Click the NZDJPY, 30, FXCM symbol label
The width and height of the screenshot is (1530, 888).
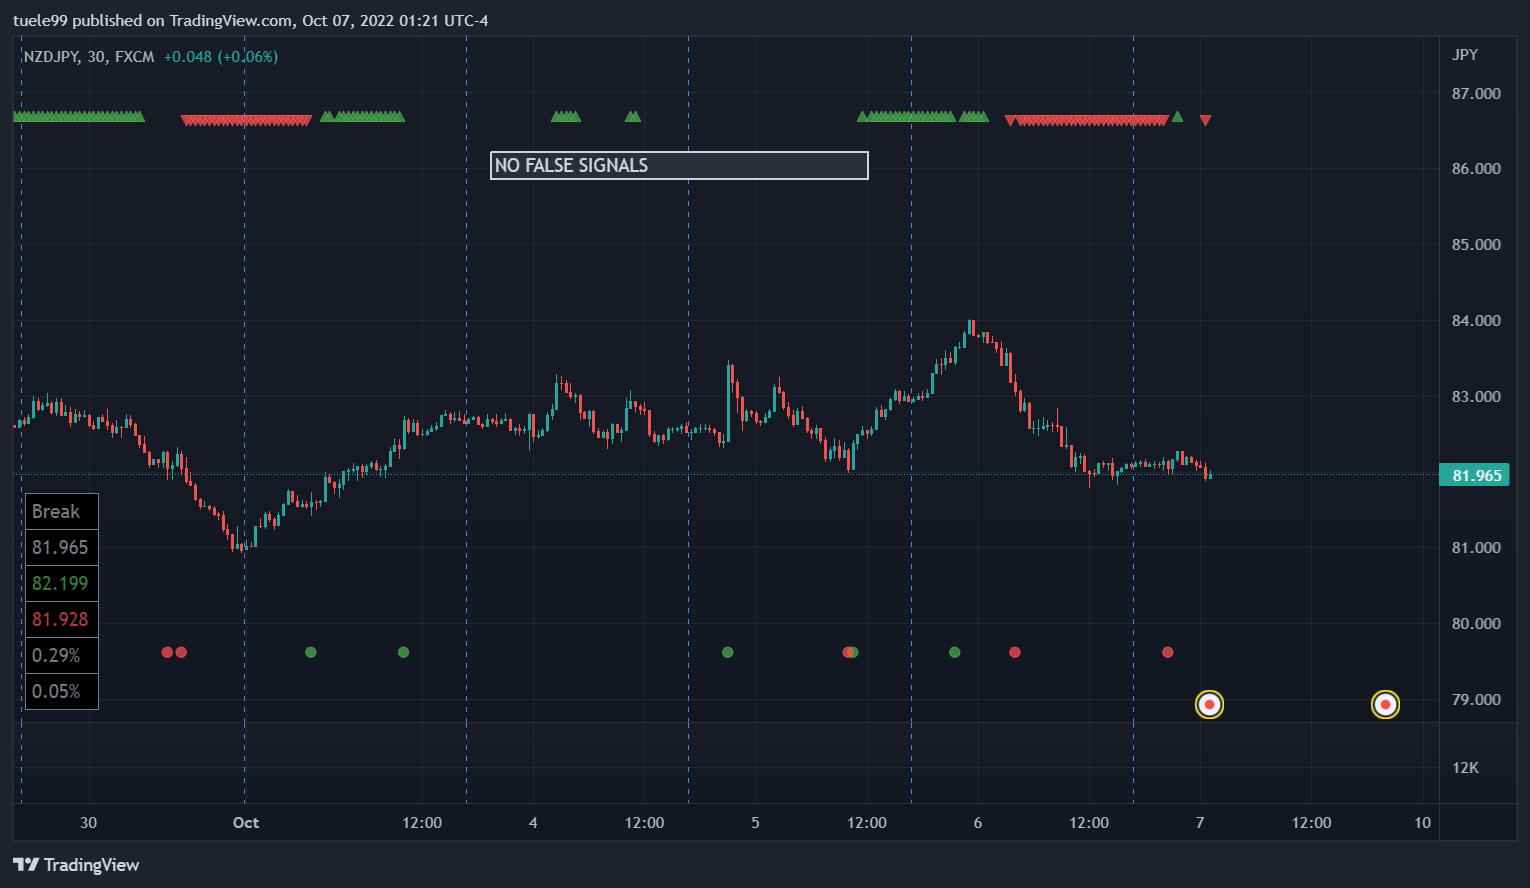point(89,57)
